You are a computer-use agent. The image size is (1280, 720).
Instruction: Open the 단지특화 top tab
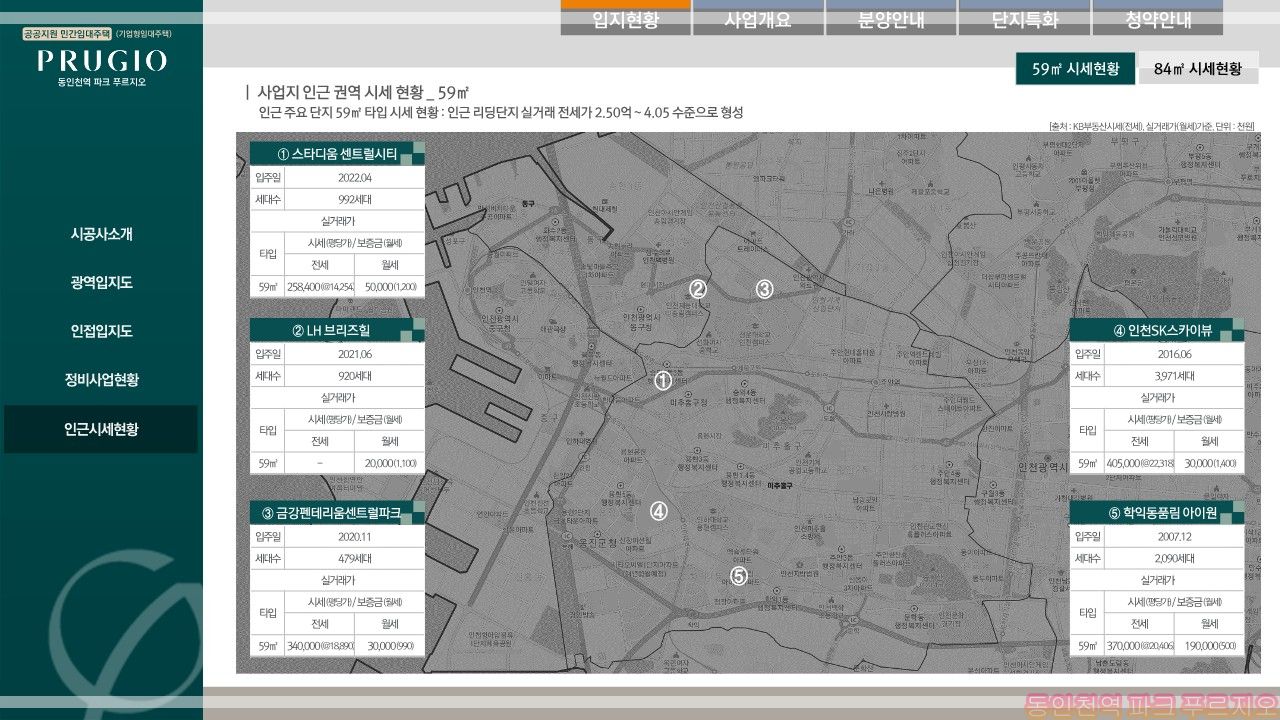click(x=1024, y=18)
